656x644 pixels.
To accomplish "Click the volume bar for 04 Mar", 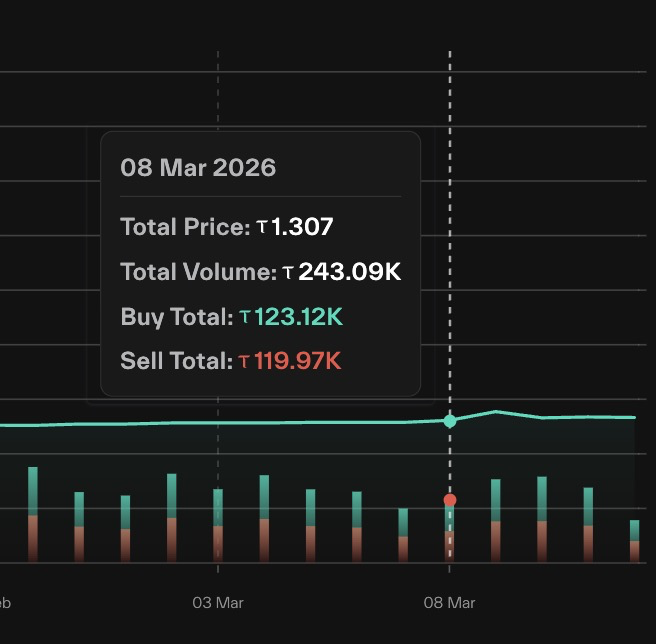I will pyautogui.click(x=264, y=518).
